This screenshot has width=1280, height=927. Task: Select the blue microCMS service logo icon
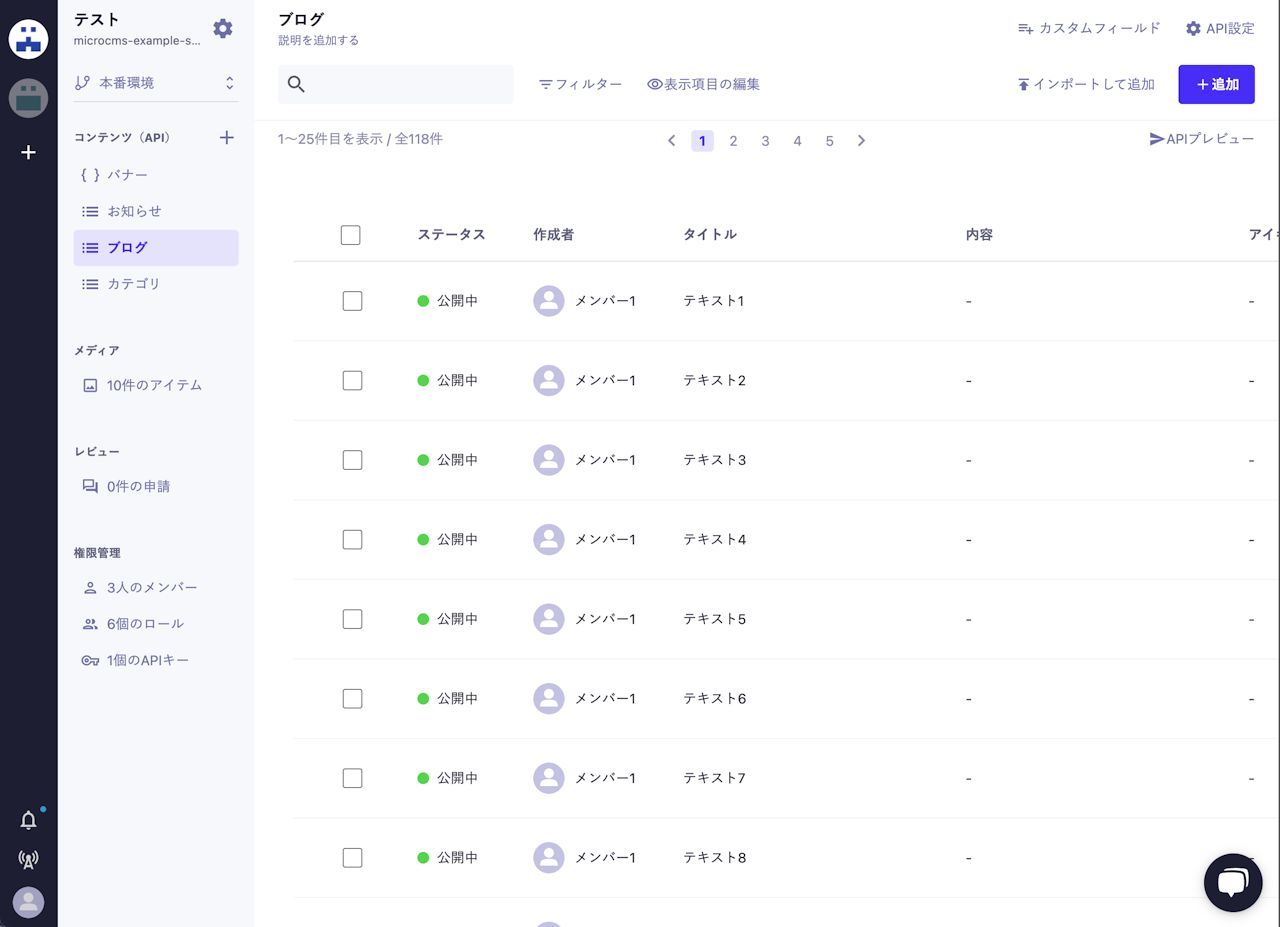(x=29, y=40)
